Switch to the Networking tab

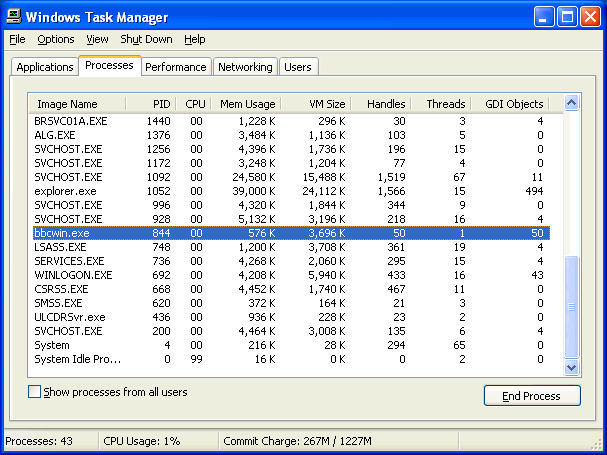(245, 67)
